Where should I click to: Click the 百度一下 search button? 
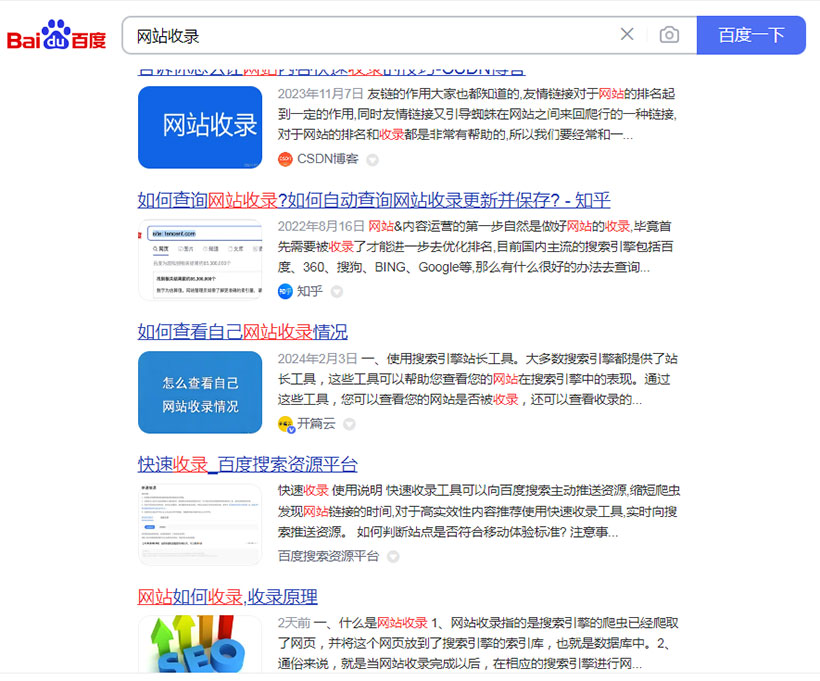click(750, 35)
